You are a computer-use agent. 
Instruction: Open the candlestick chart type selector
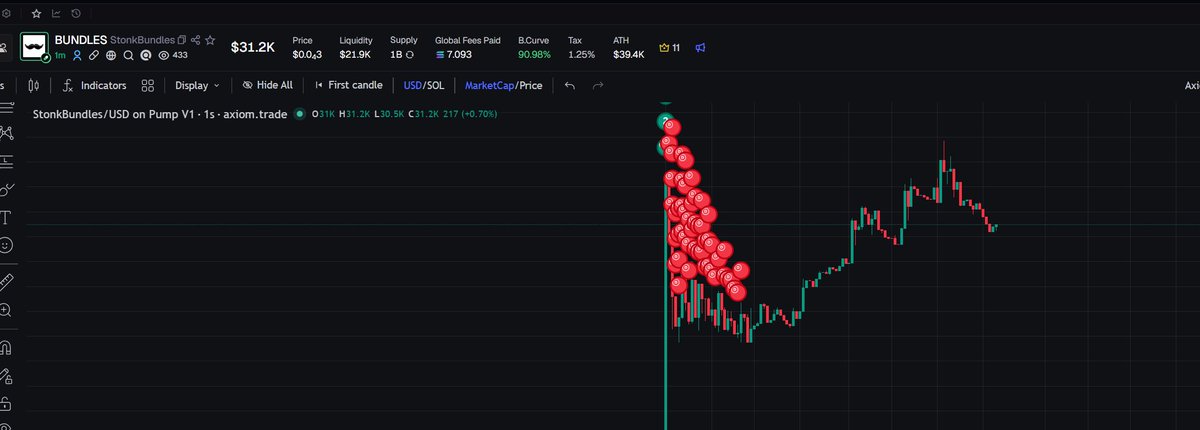click(33, 85)
